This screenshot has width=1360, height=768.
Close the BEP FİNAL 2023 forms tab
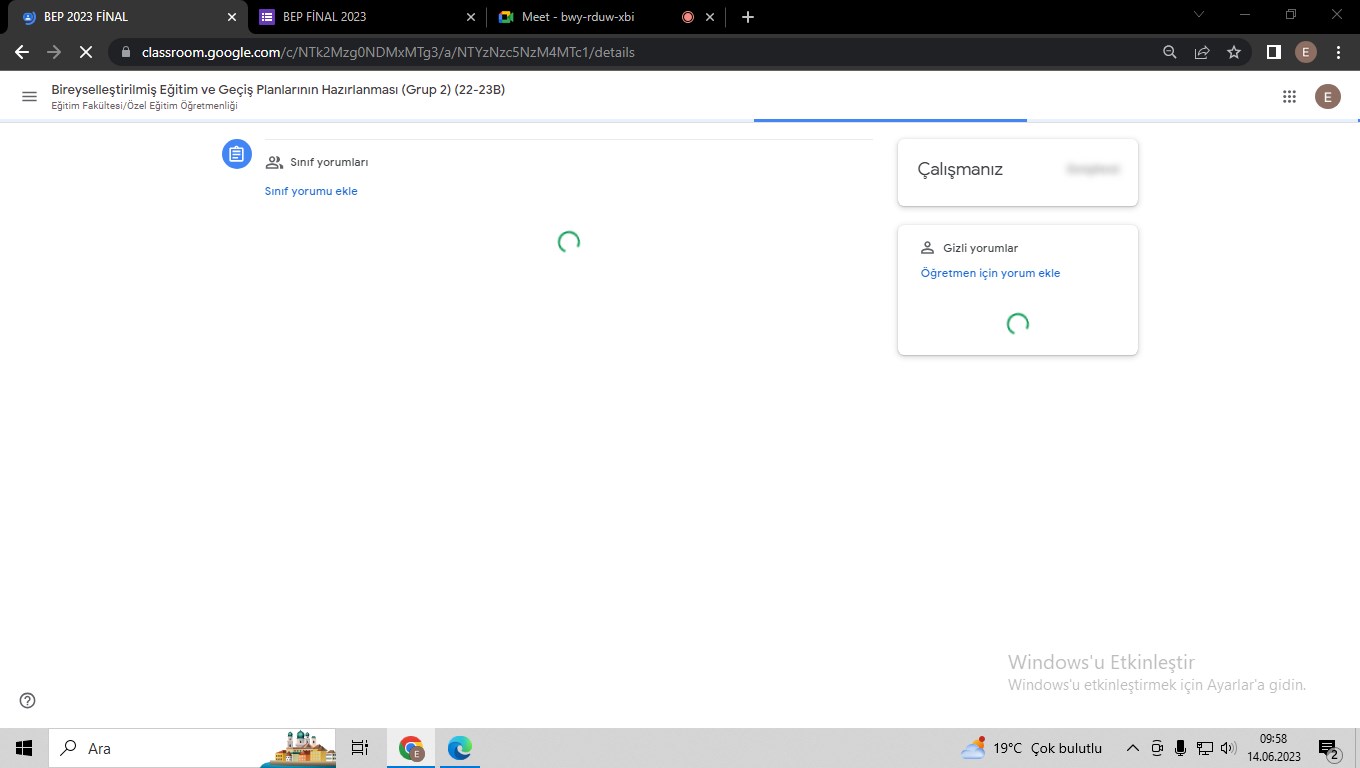[471, 17]
